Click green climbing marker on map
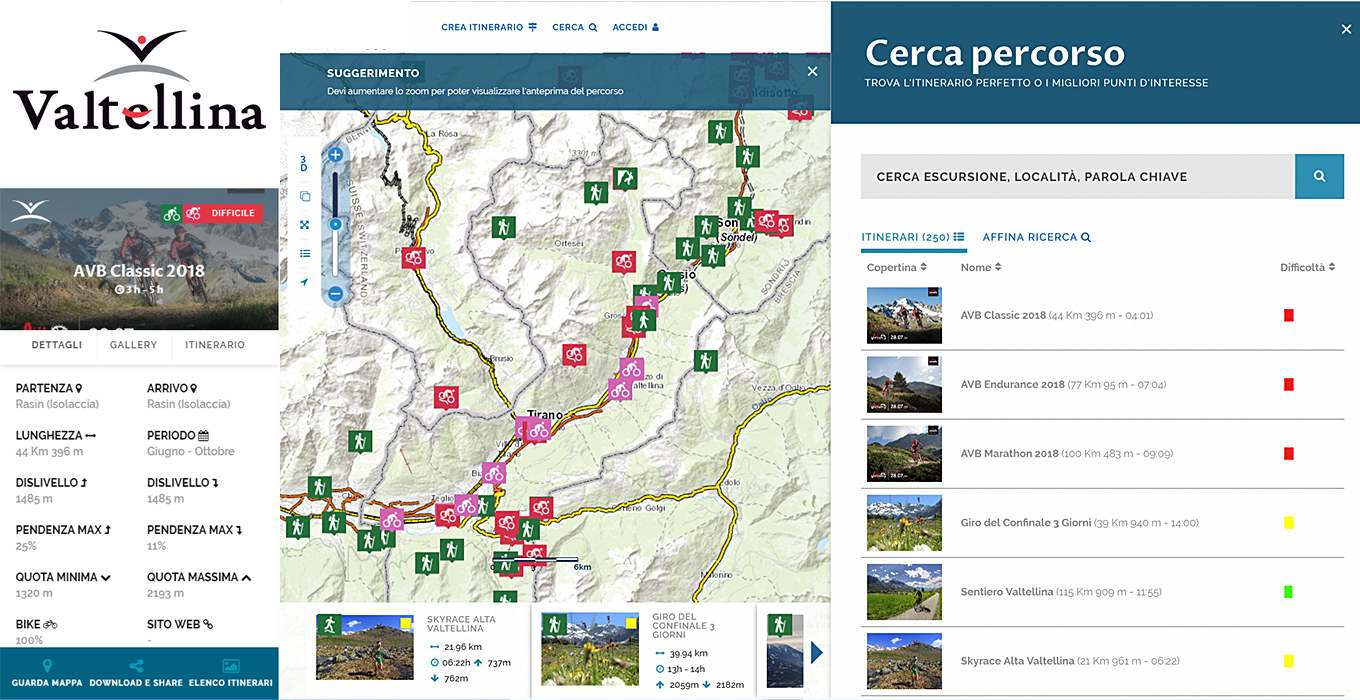The width and height of the screenshot is (1360, 700). click(x=625, y=179)
